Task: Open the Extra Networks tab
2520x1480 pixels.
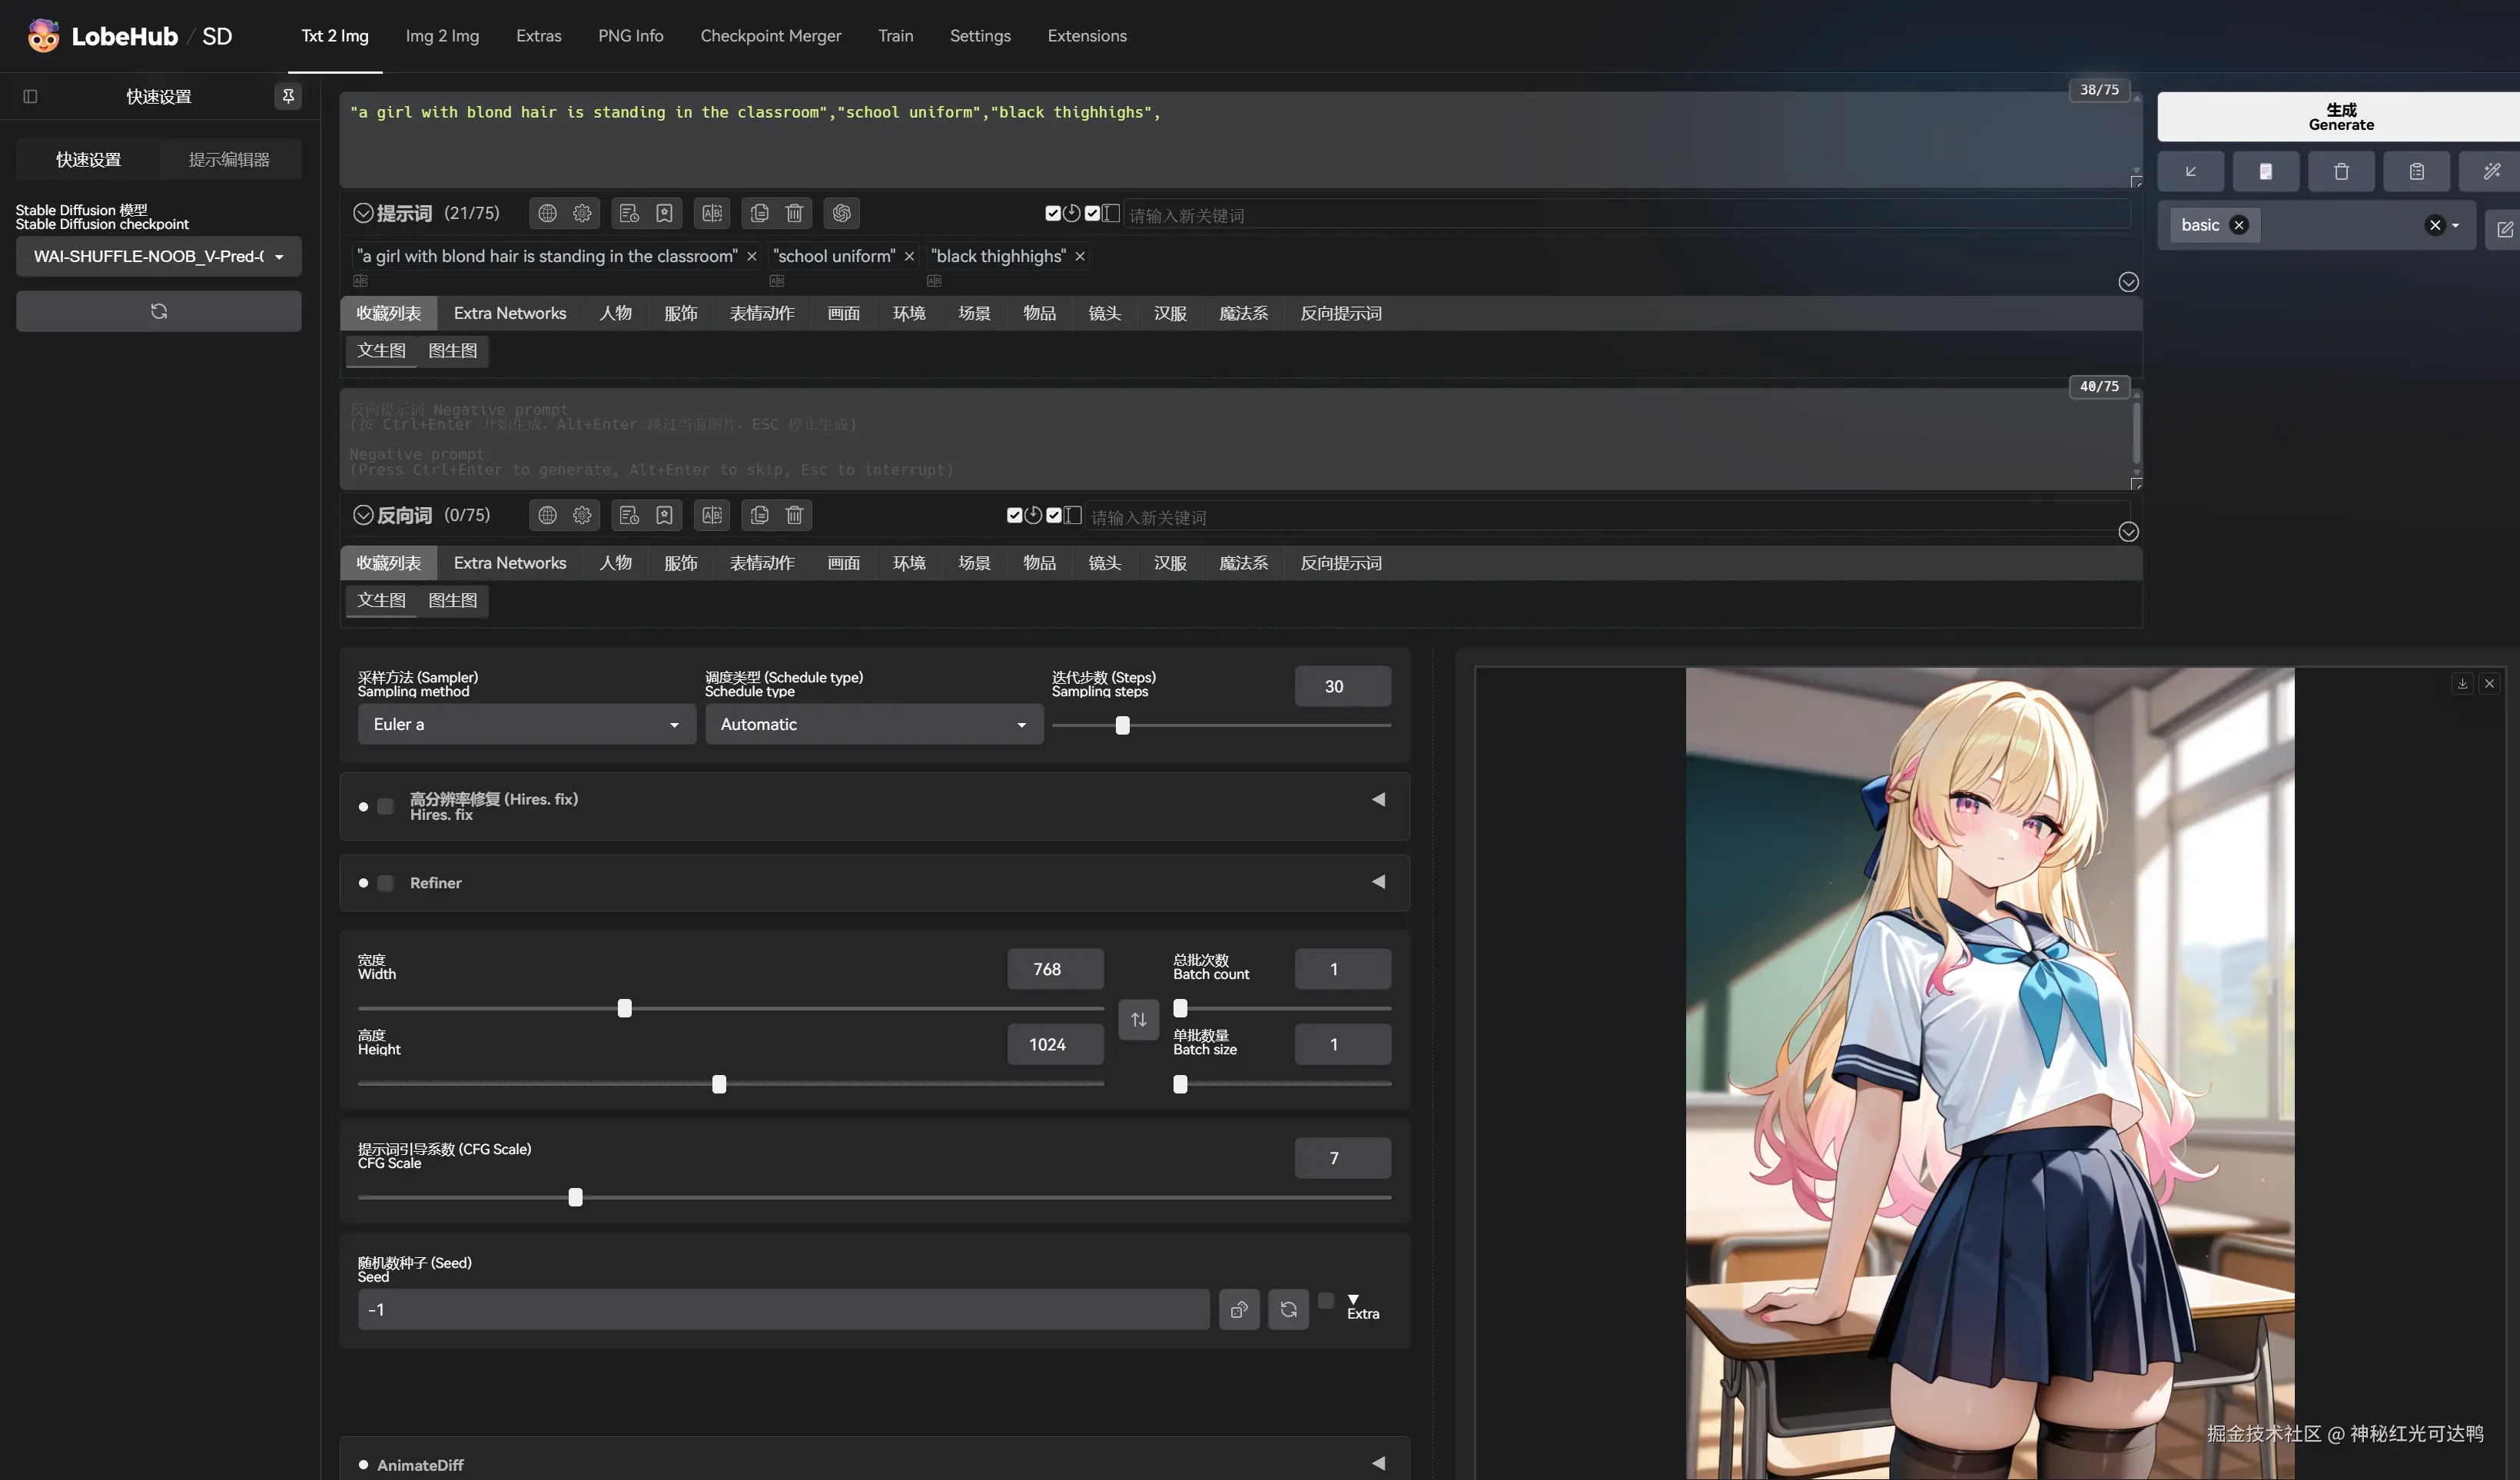Action: click(x=510, y=313)
